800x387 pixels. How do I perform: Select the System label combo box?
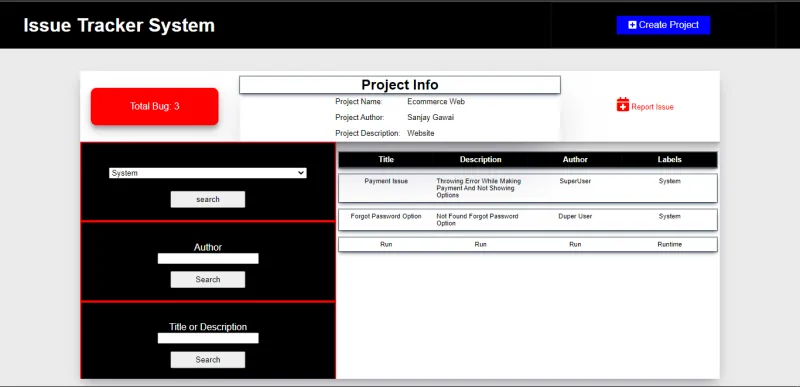(x=208, y=173)
